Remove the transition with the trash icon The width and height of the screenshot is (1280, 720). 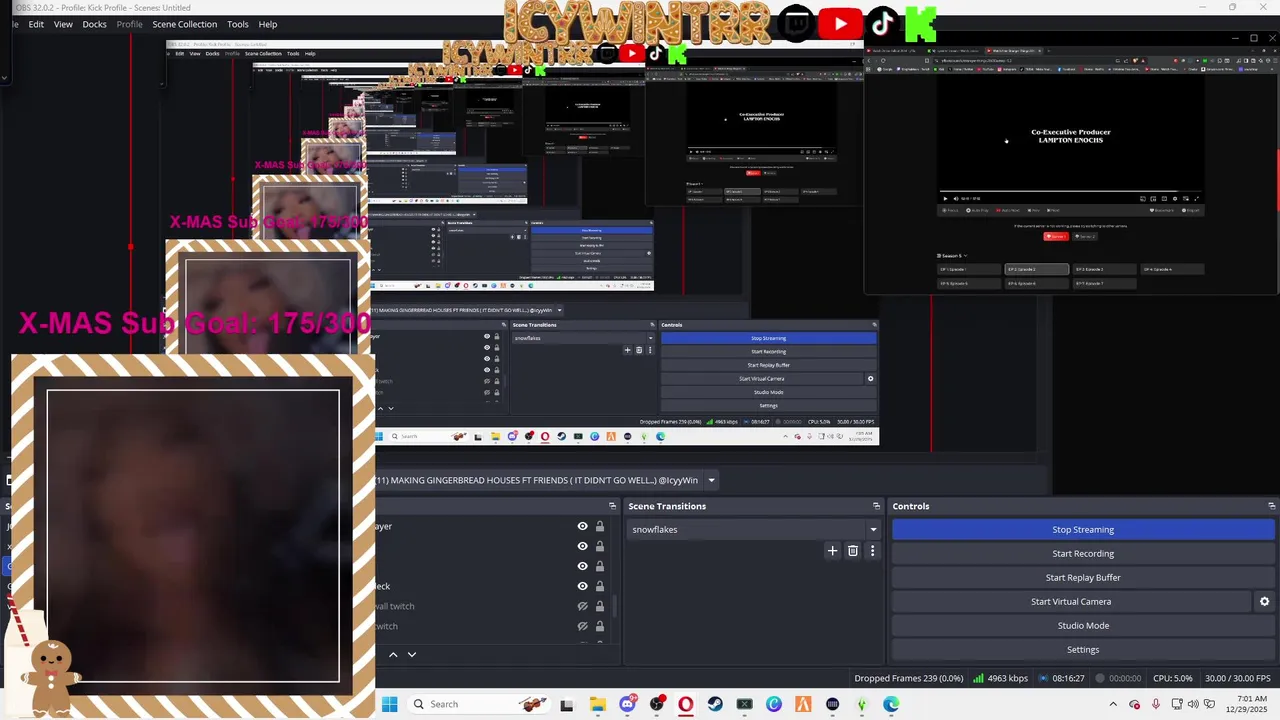(x=853, y=550)
